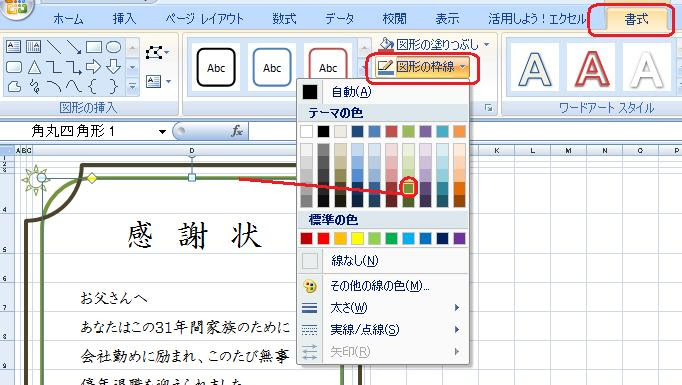
Task: Open the ページ レイアウト tab
Action: pos(204,19)
